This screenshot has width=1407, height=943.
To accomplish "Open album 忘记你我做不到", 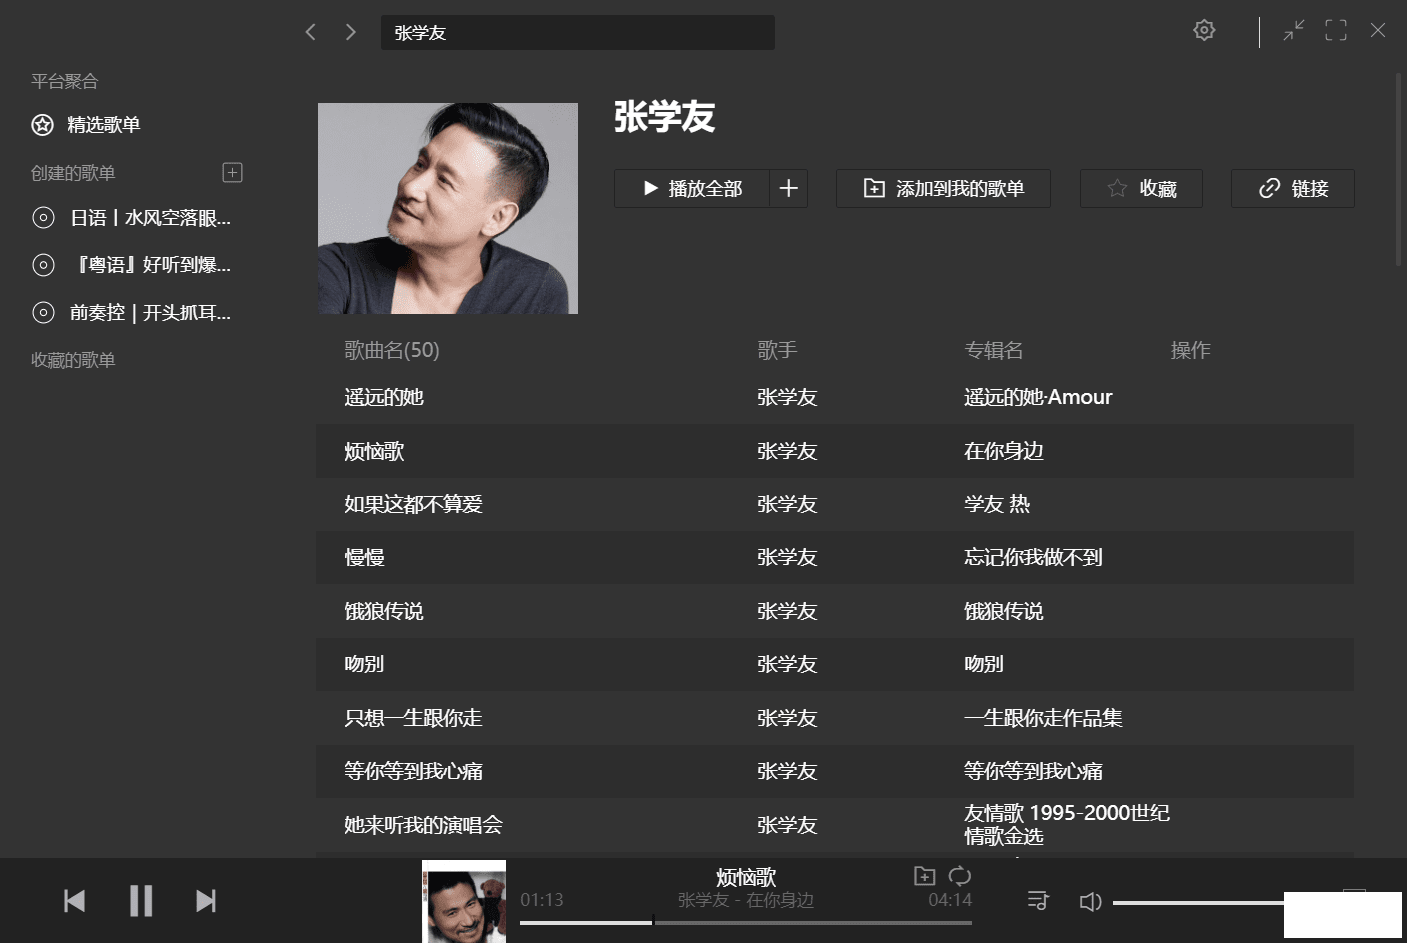I will [x=1033, y=557].
